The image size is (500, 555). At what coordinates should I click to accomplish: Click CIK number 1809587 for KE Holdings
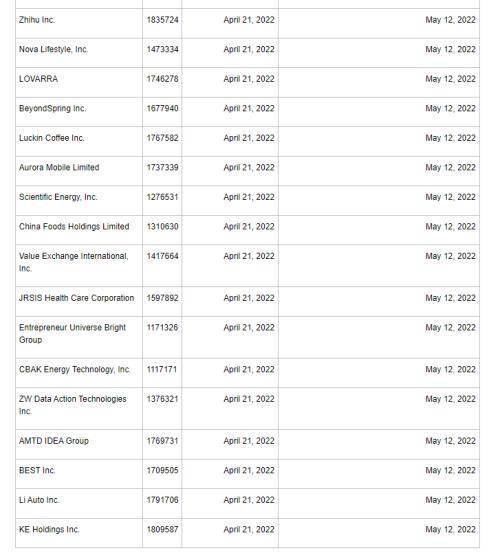coord(162,529)
